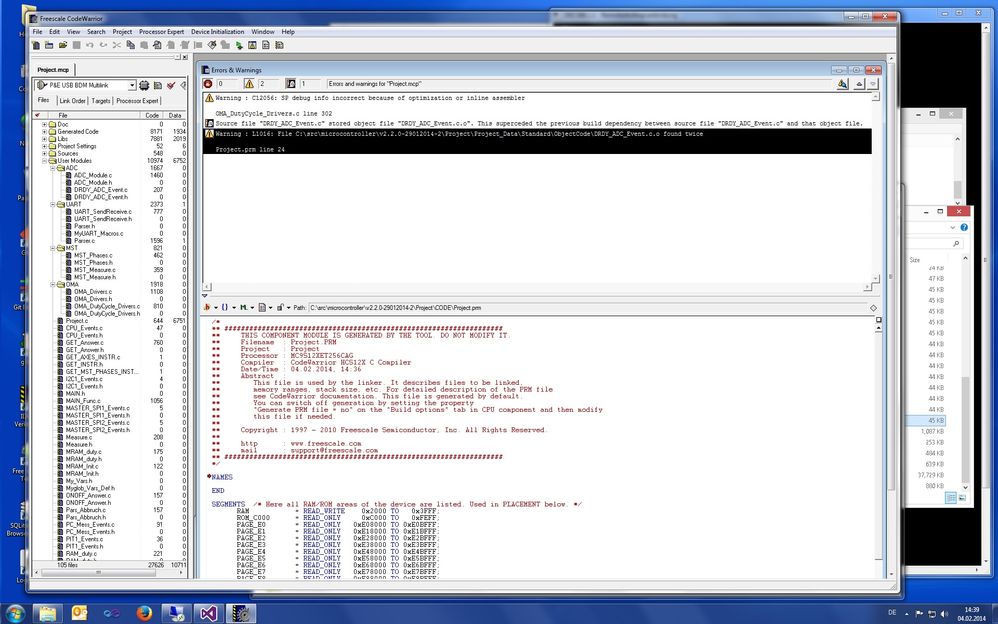Switch to the Processor Expert tab in project panel
Image resolution: width=998 pixels, height=624 pixels.
pos(137,101)
